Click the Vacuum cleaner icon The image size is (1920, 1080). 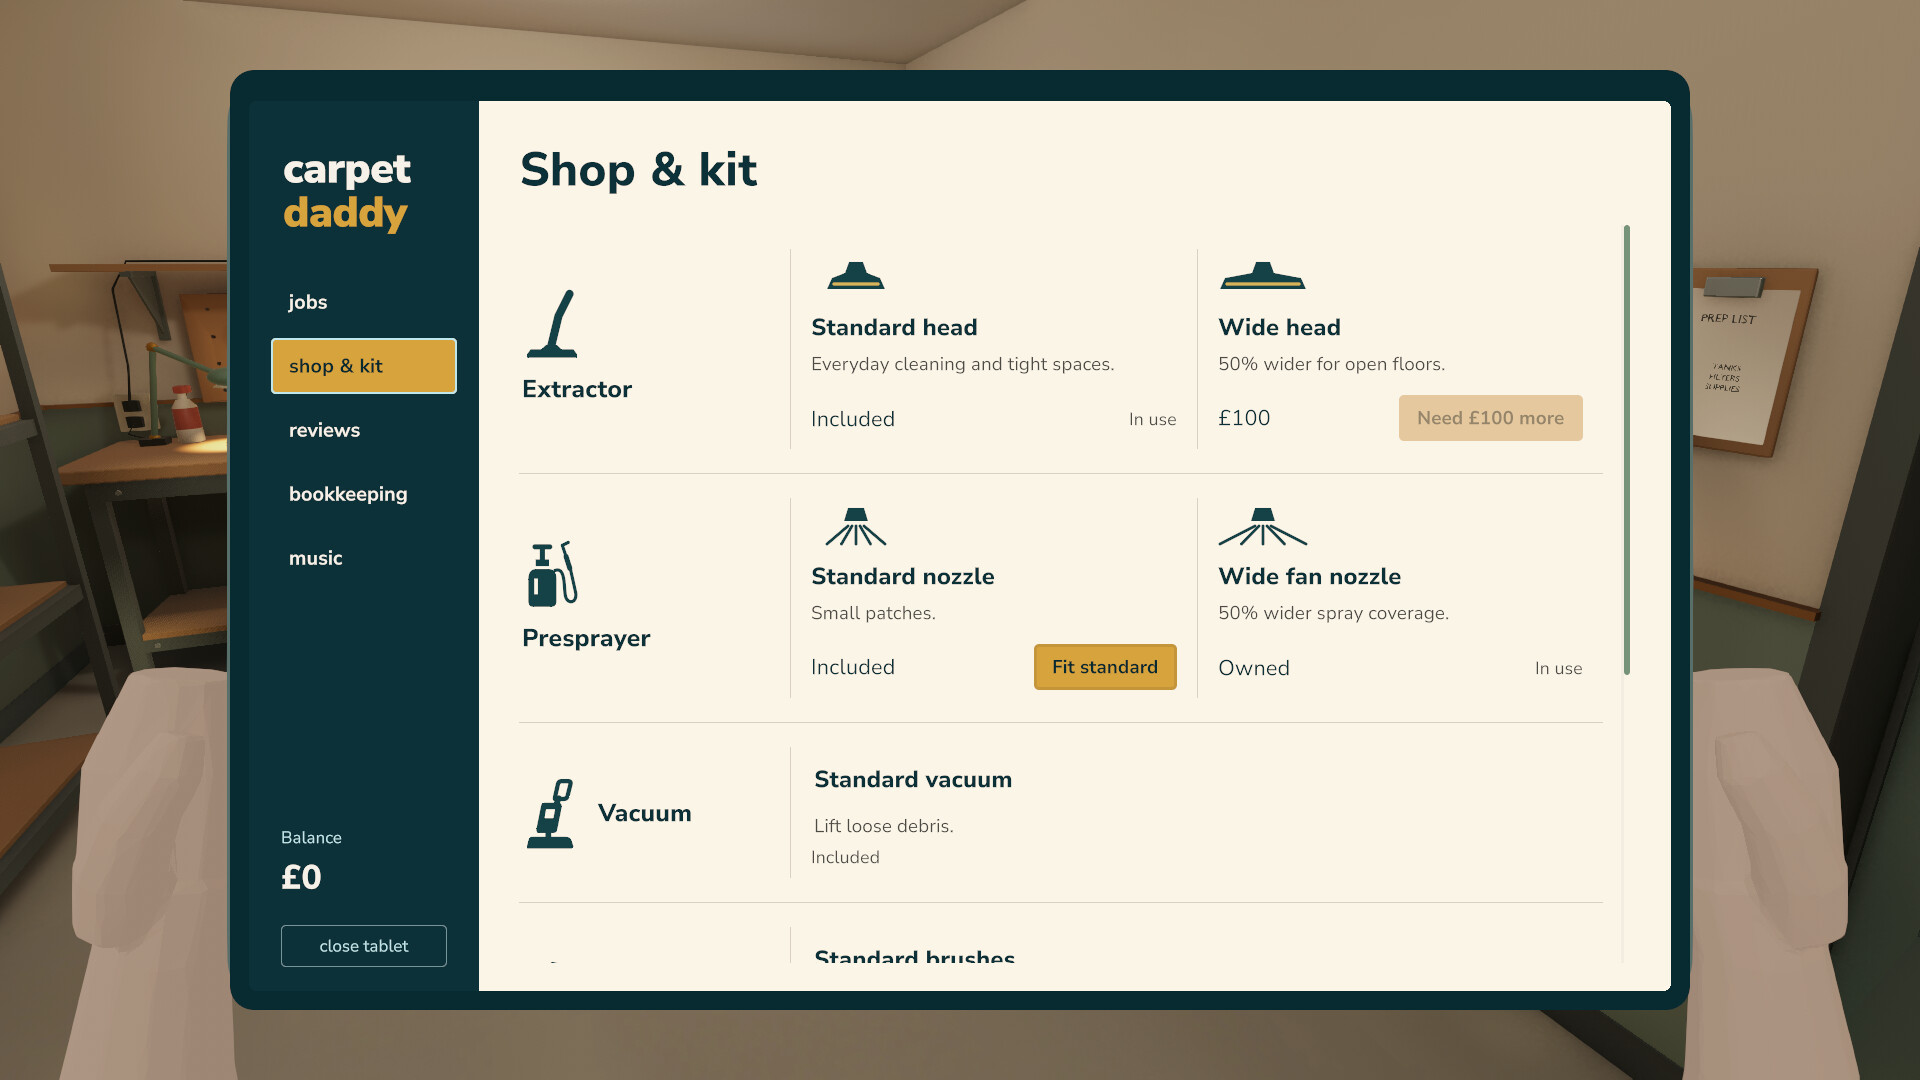(550, 813)
